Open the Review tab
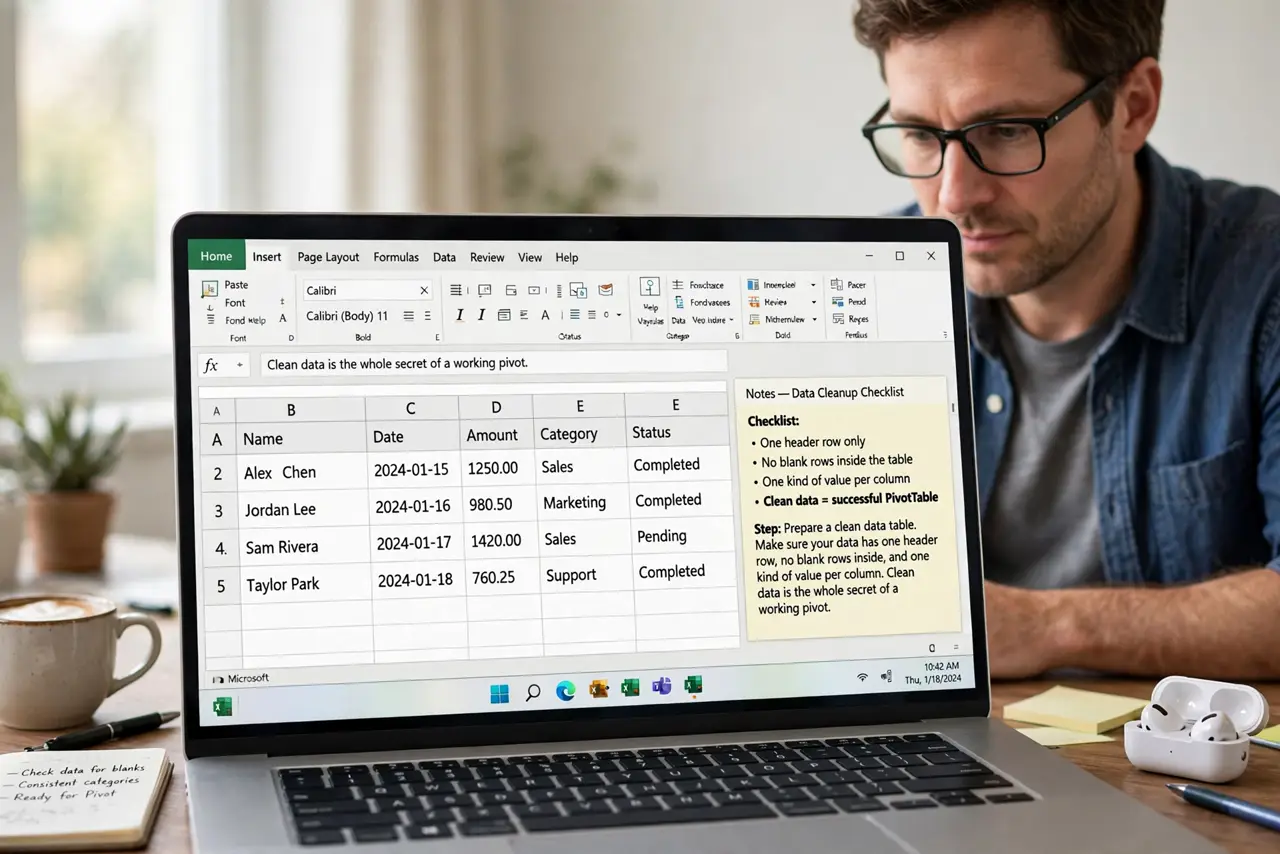The width and height of the screenshot is (1280, 854). tap(487, 257)
